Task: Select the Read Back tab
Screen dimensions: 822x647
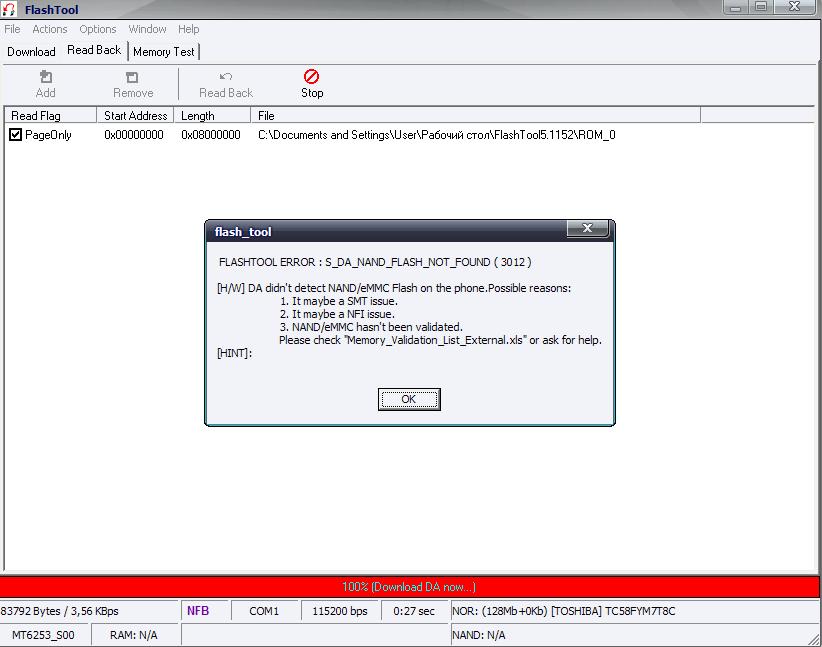Action: pyautogui.click(x=94, y=50)
